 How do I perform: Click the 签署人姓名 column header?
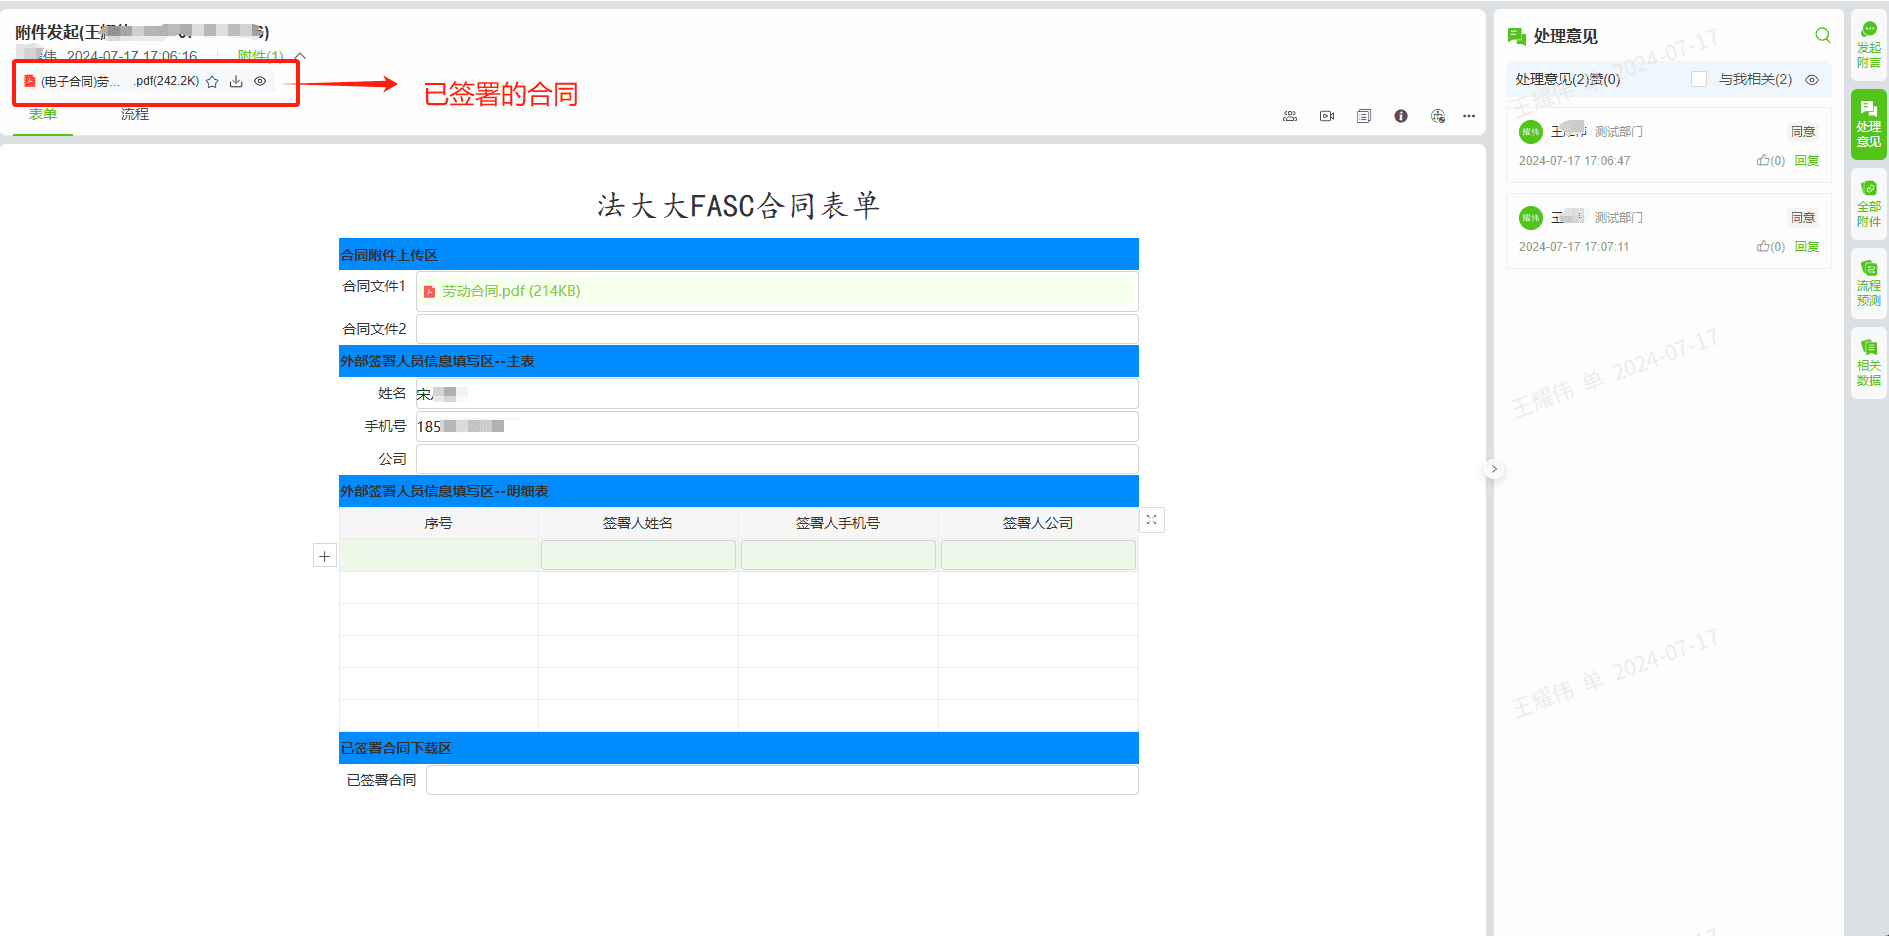[x=638, y=523]
